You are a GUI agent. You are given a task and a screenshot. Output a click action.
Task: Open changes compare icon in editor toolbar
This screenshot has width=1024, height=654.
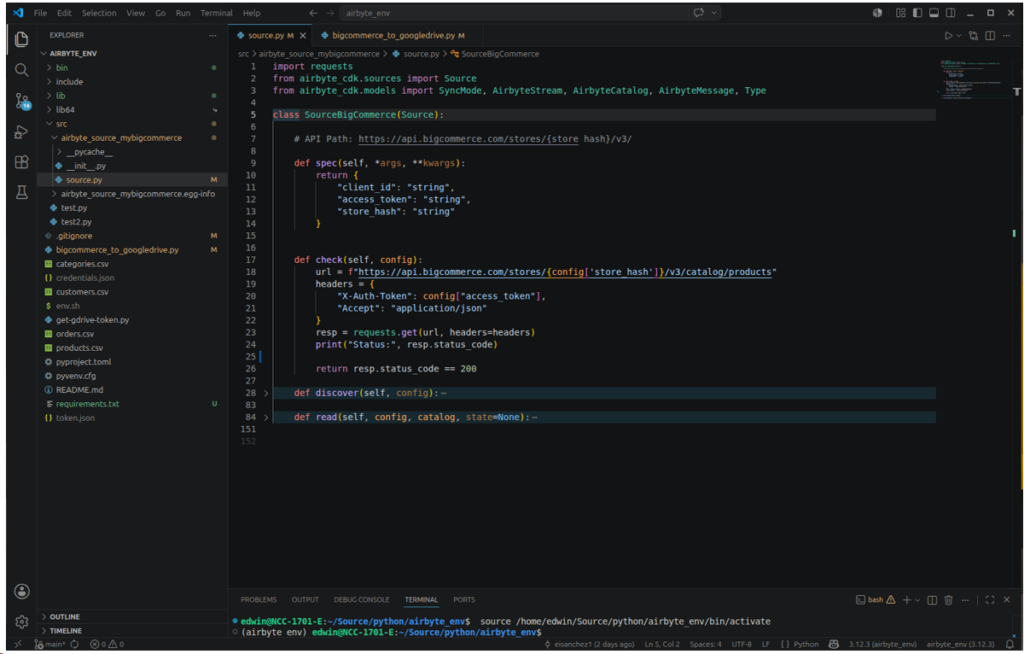(974, 36)
